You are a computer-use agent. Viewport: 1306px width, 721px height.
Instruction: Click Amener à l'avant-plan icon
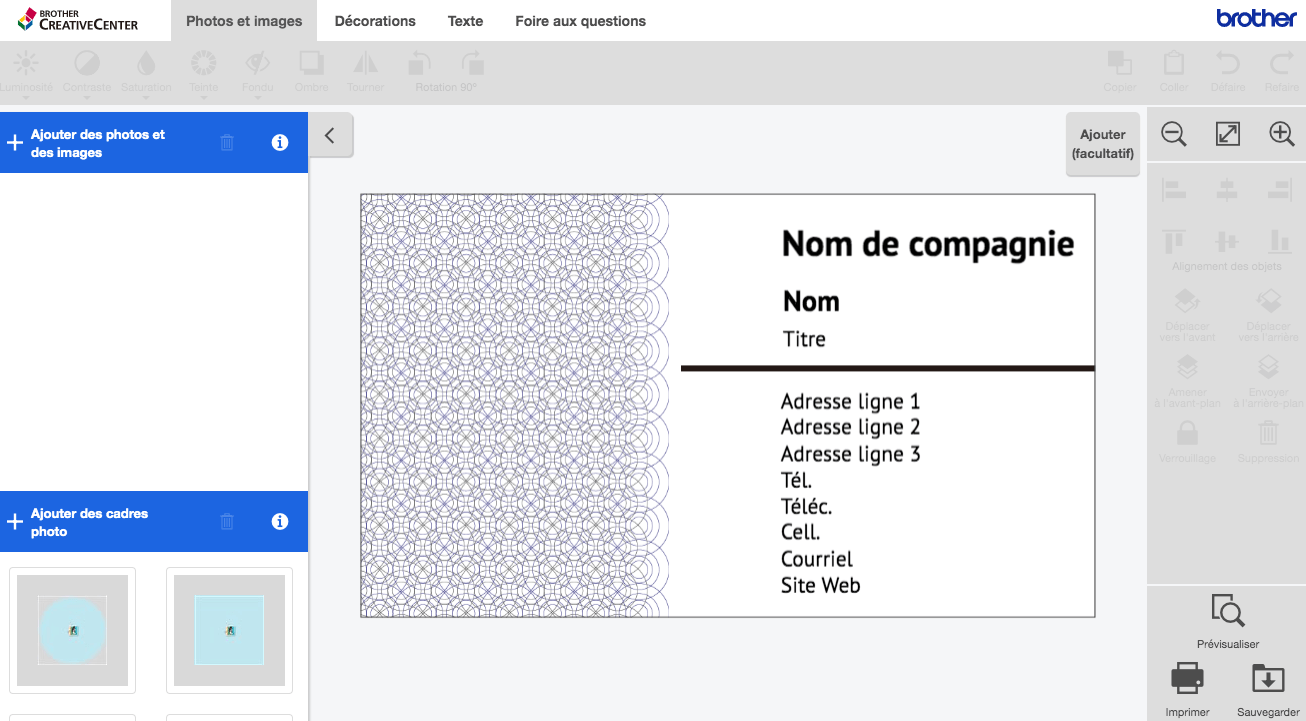1187,368
